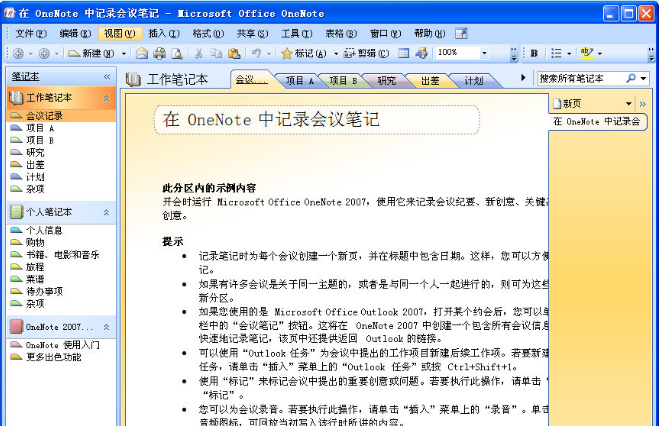Screen dimensions: 659x426
Task: Click the 标记 star tag button
Action: (x=304, y=53)
